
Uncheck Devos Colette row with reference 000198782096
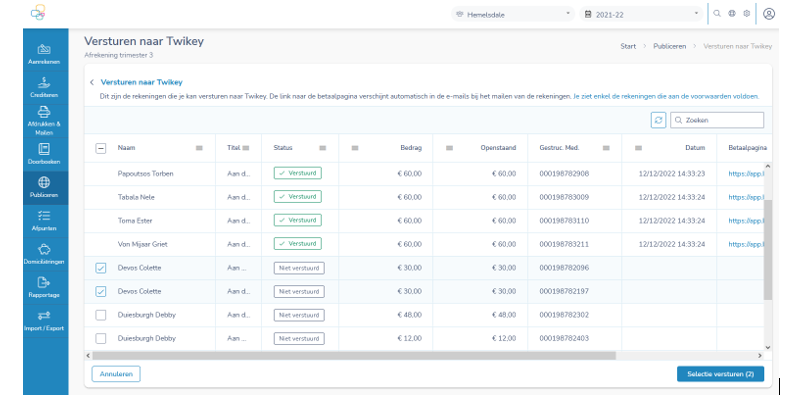tap(101, 268)
